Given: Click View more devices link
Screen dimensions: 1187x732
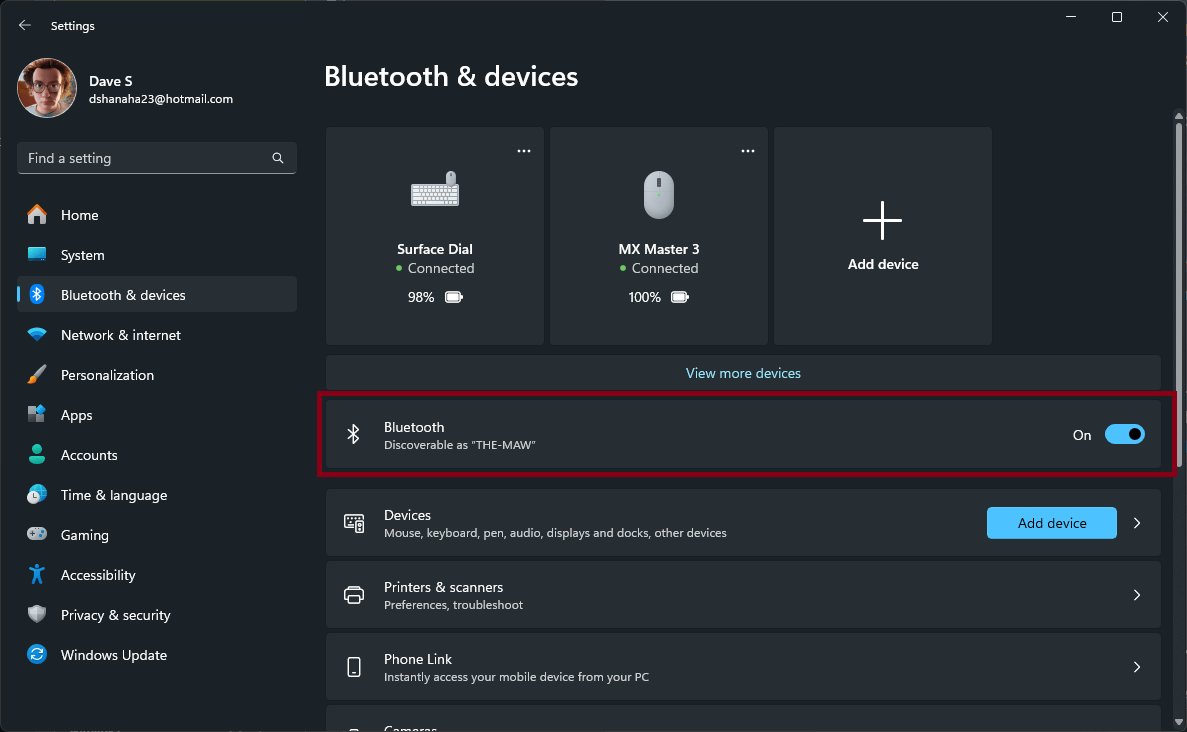Looking at the screenshot, I should 743,374.
